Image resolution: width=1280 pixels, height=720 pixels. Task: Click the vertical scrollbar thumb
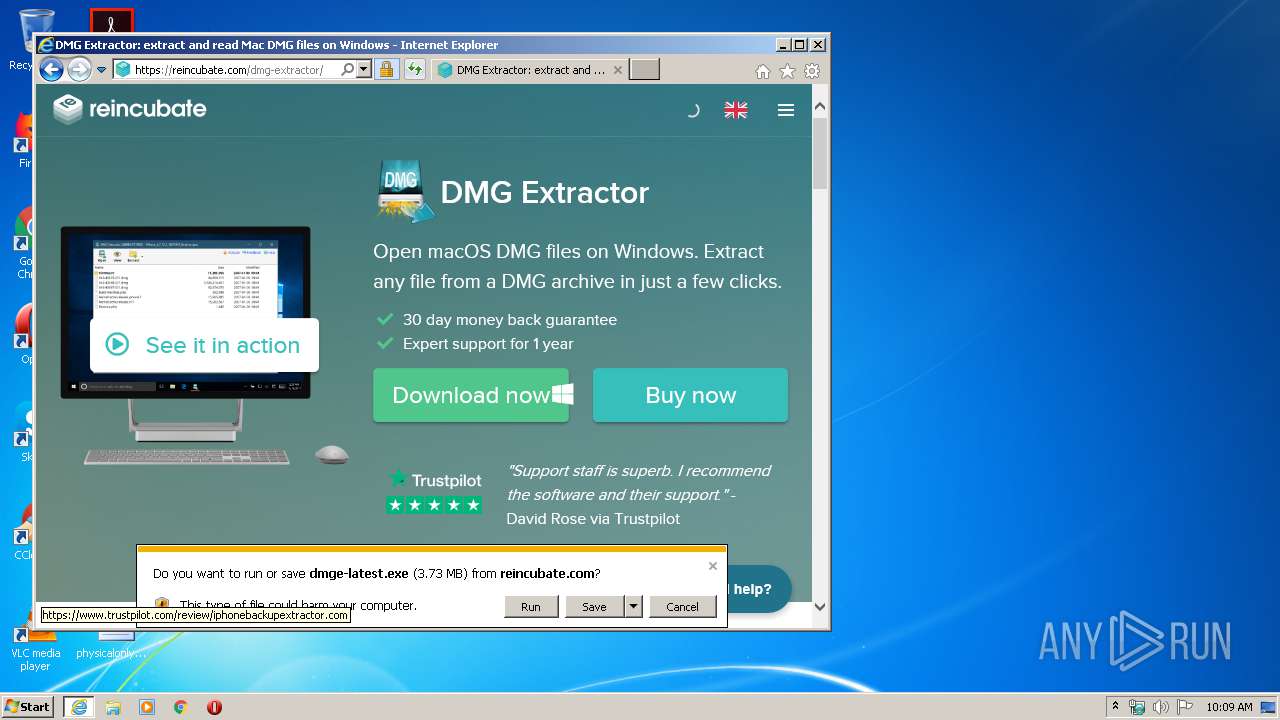click(x=820, y=153)
